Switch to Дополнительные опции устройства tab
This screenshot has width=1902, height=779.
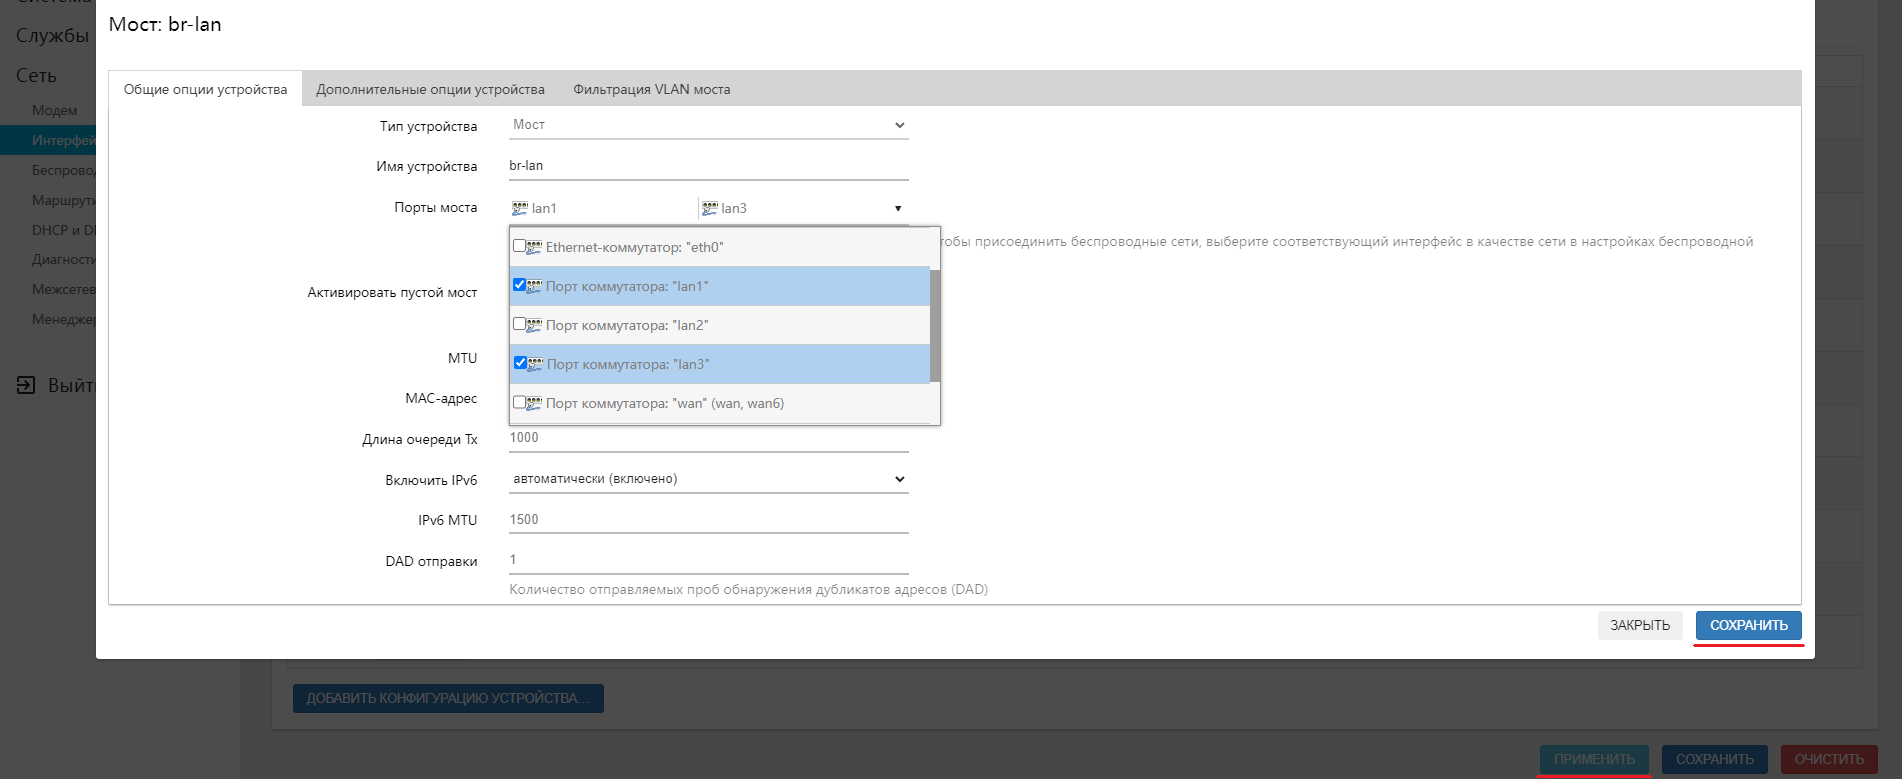point(430,89)
